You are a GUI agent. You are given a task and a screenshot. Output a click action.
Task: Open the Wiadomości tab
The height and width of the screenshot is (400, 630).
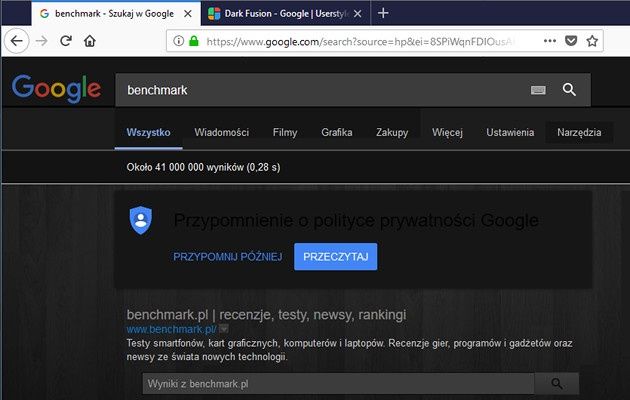click(x=222, y=132)
